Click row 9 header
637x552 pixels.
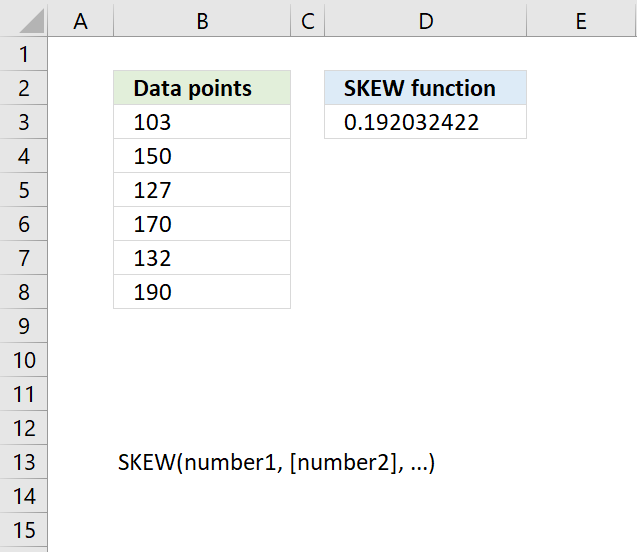(24, 326)
